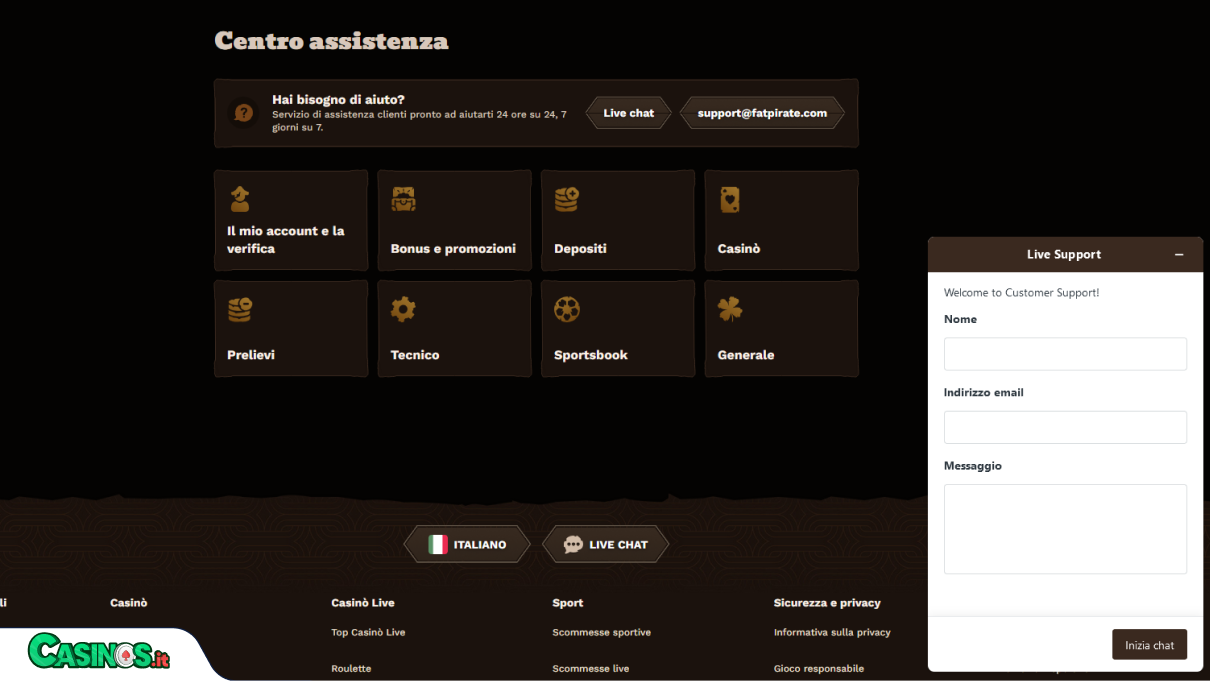
Task: Click the account and verification person icon
Action: (x=240, y=199)
